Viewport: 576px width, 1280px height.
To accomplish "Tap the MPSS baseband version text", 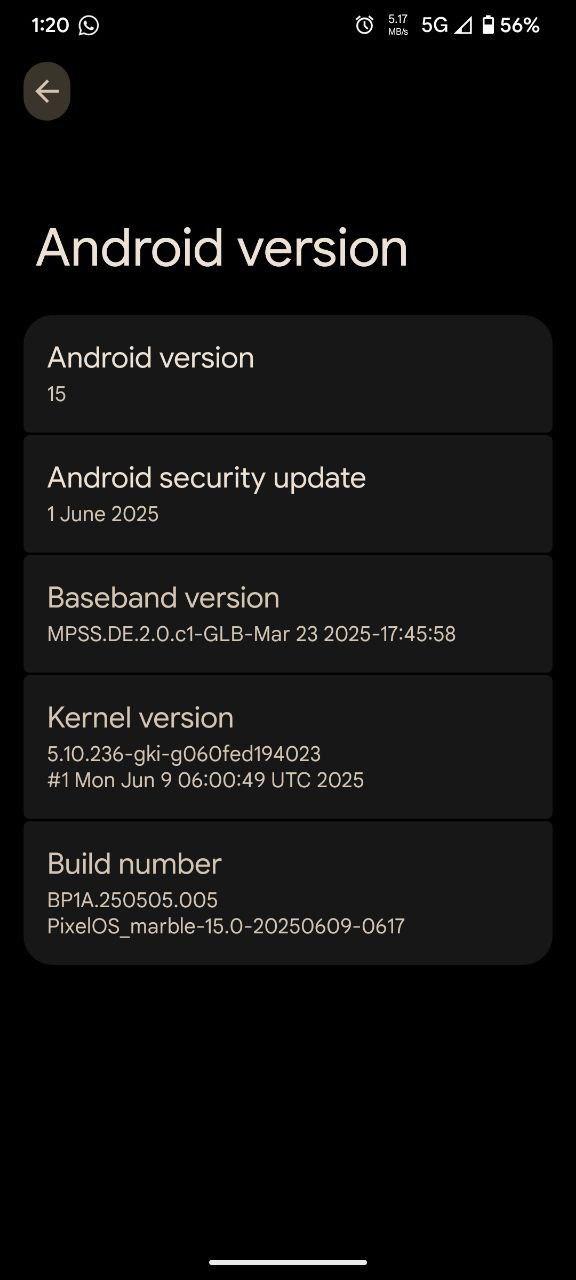I will pyautogui.click(x=251, y=634).
